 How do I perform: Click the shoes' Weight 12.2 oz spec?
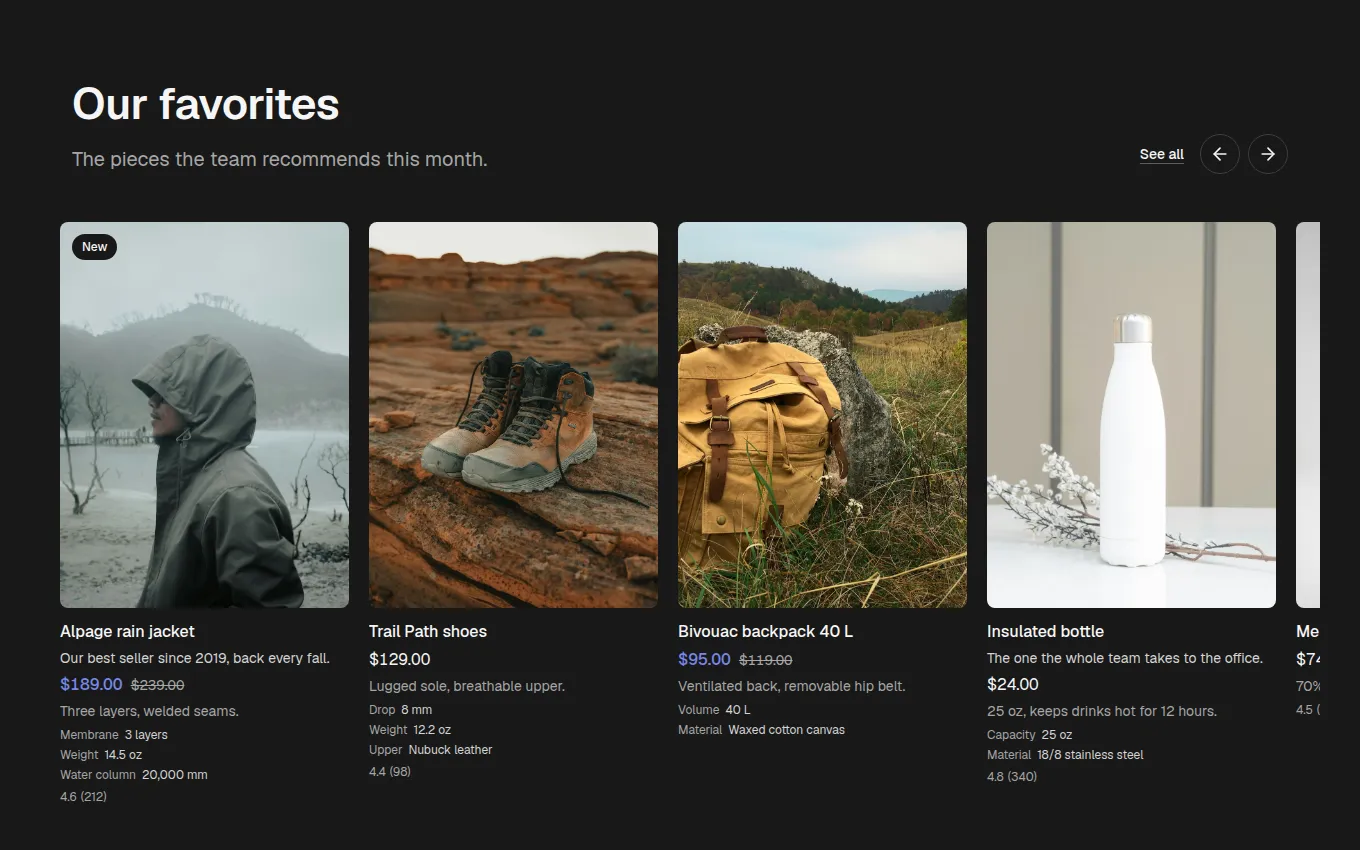tap(410, 730)
